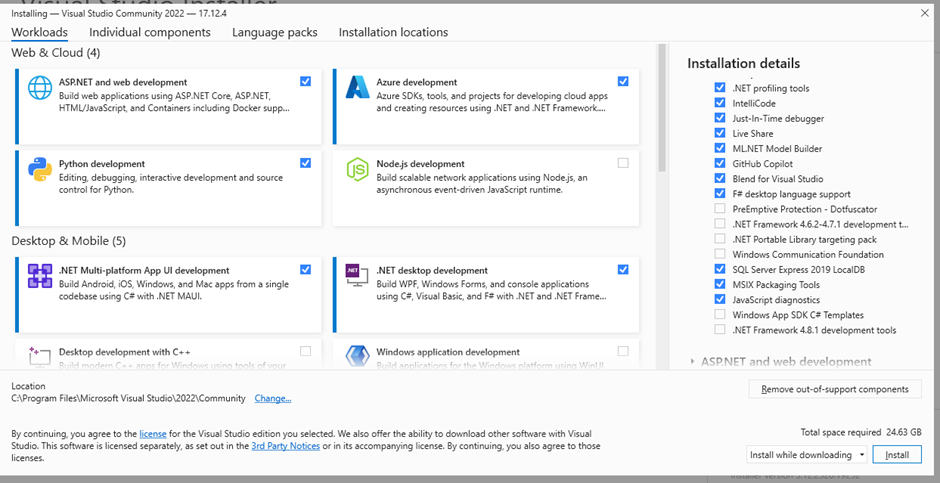Uncheck SQL Server Express 2019 LocalDB

tap(720, 269)
